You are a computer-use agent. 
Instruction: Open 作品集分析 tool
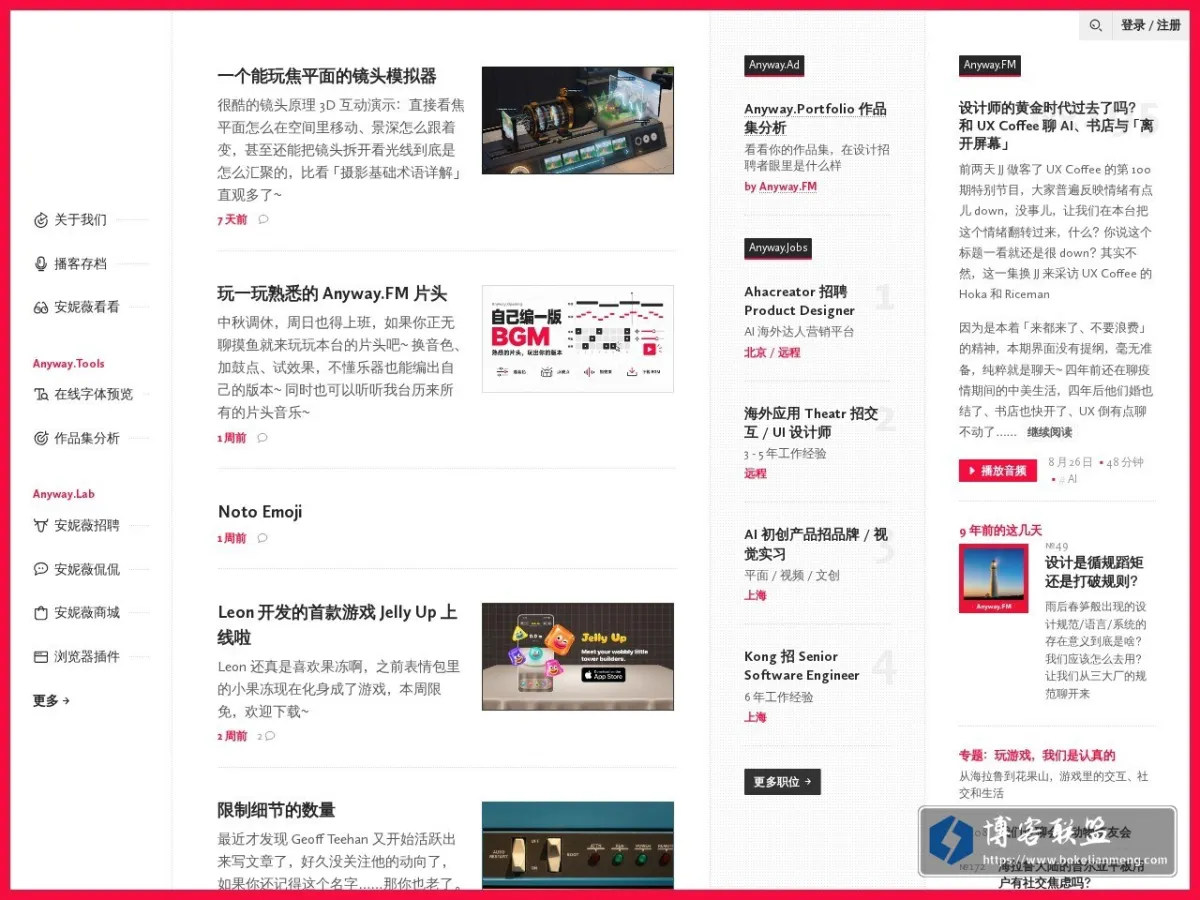(87, 438)
